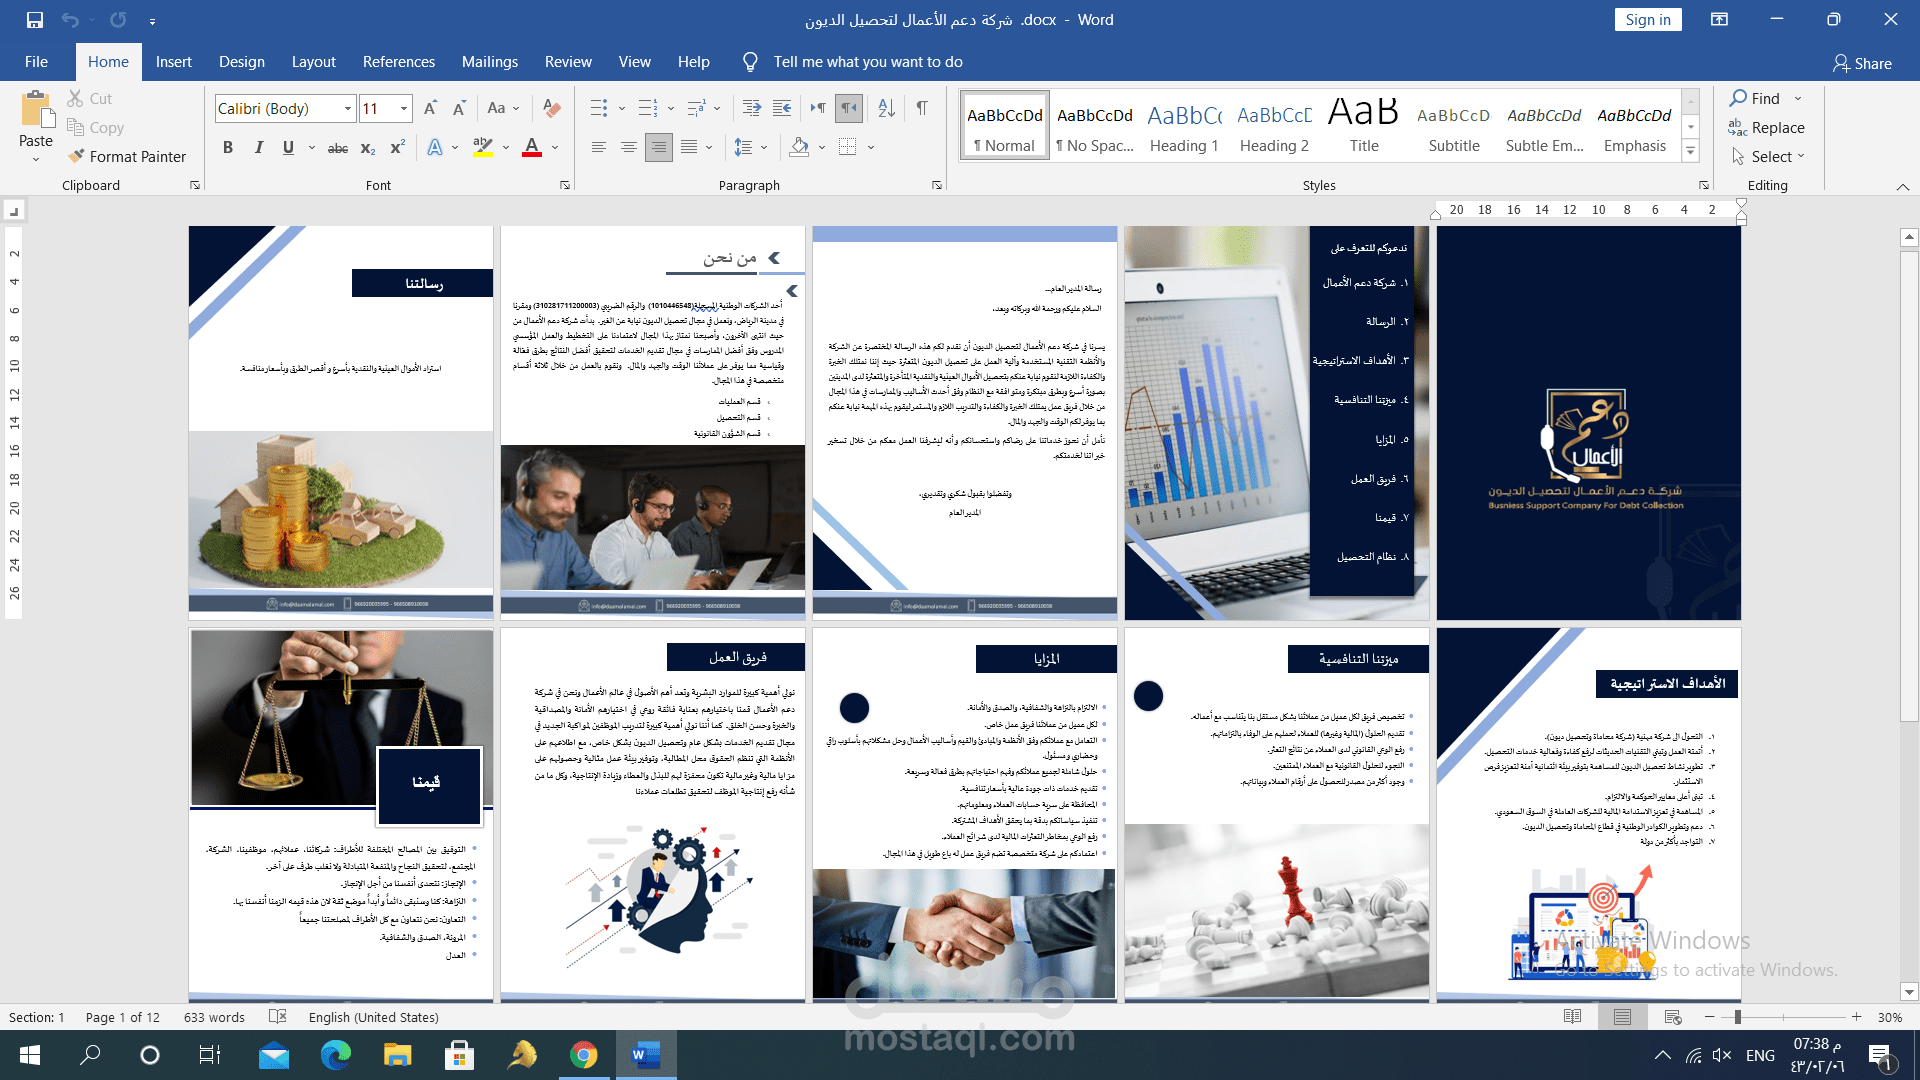The image size is (1920, 1080).
Task: Click the Format Painter brush icon
Action: pyautogui.click(x=76, y=156)
